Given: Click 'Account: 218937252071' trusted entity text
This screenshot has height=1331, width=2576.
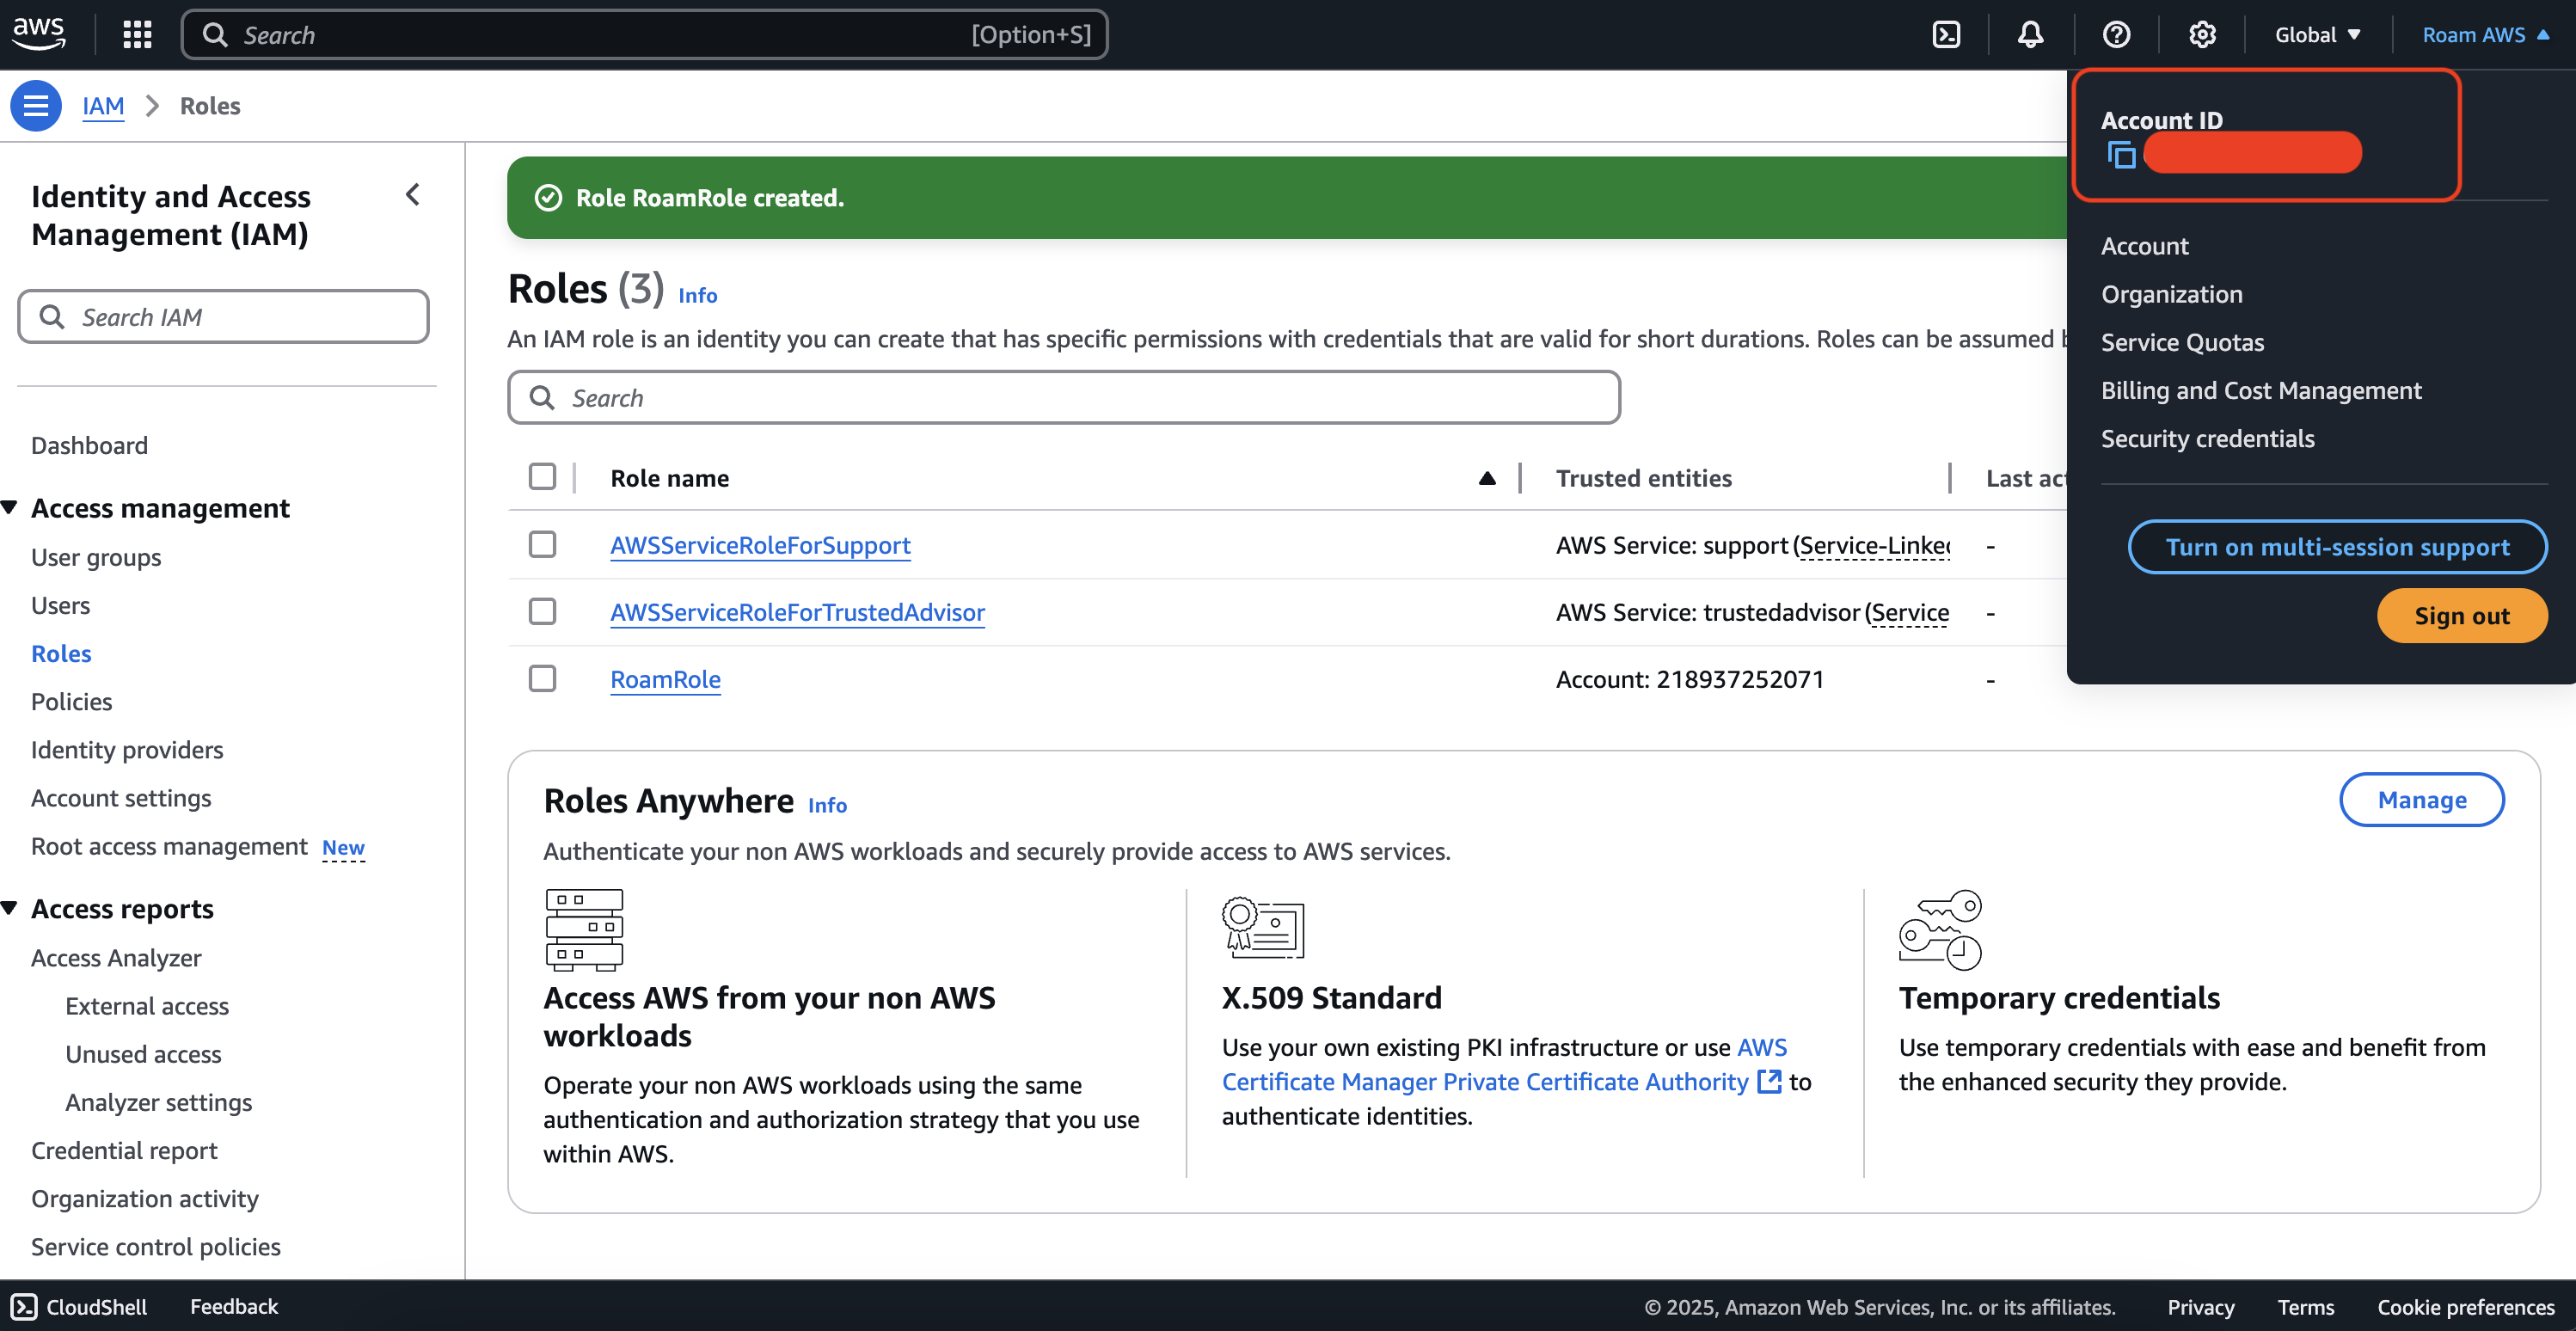Looking at the screenshot, I should pos(1690,679).
